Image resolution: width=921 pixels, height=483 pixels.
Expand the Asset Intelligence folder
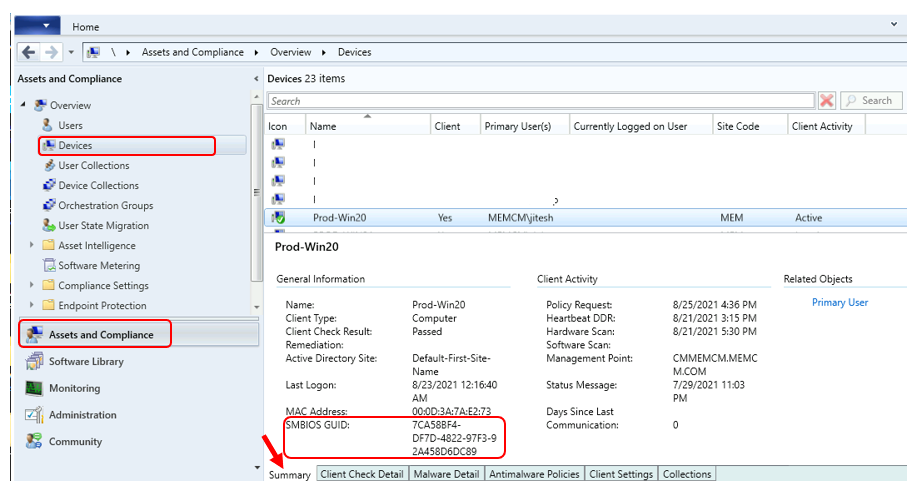(x=32, y=245)
